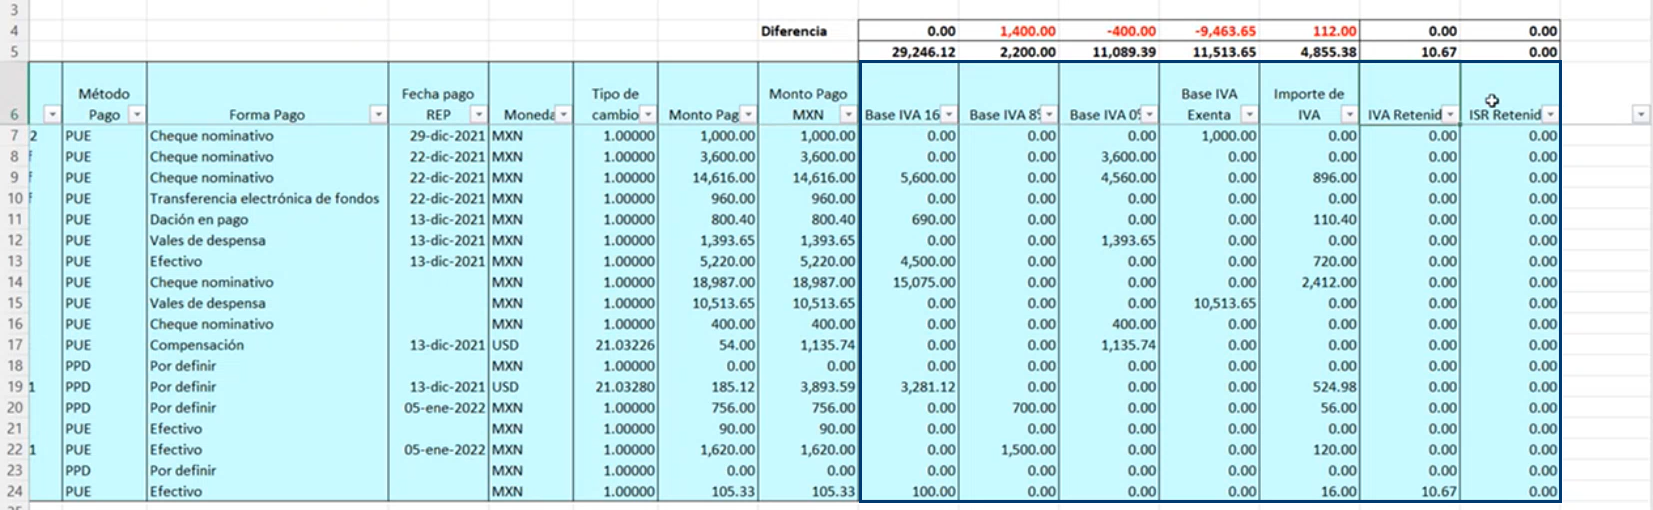Open the Método Pago filter dropdown
The image size is (1653, 510).
(137, 115)
